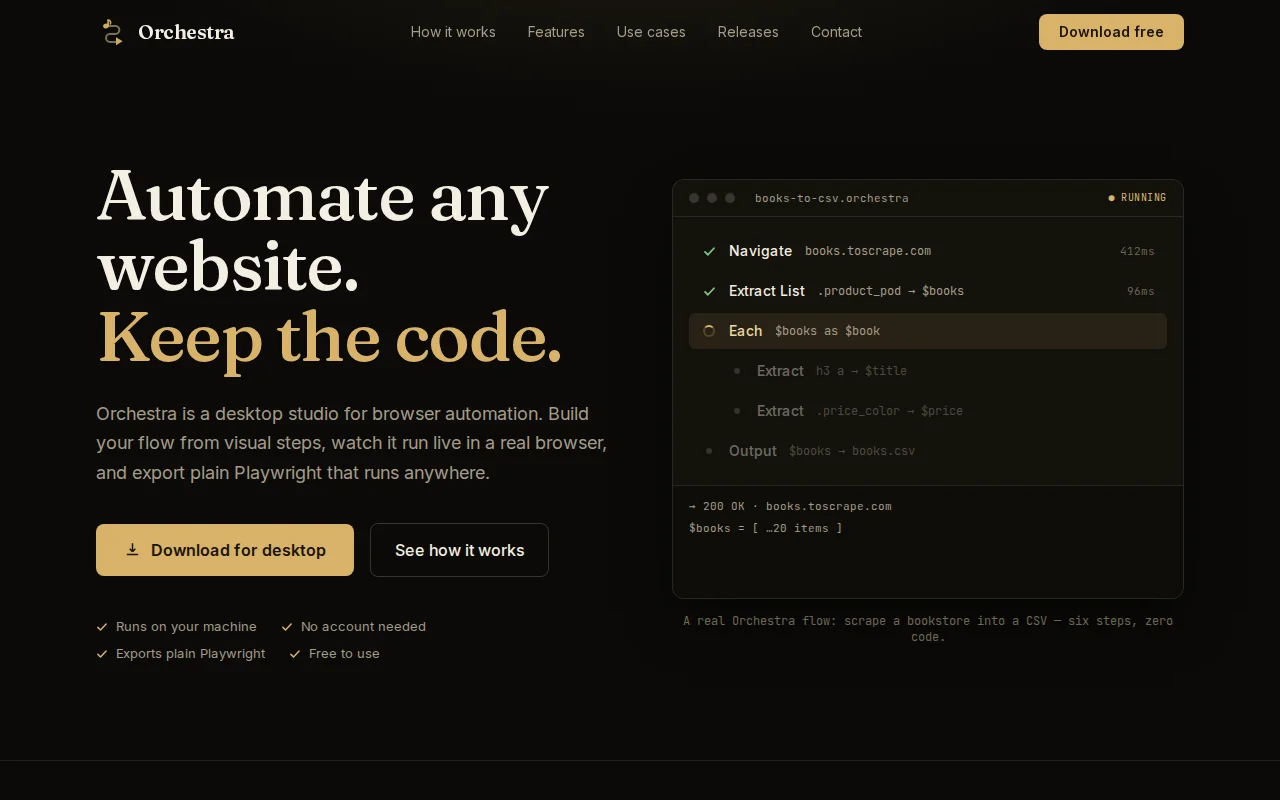
Task: Click the 412ms timing value
Action: [1137, 251]
